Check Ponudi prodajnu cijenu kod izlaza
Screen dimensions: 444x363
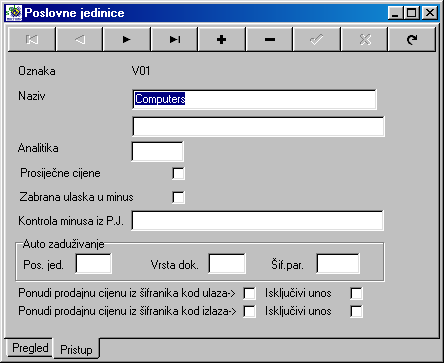tap(250, 311)
